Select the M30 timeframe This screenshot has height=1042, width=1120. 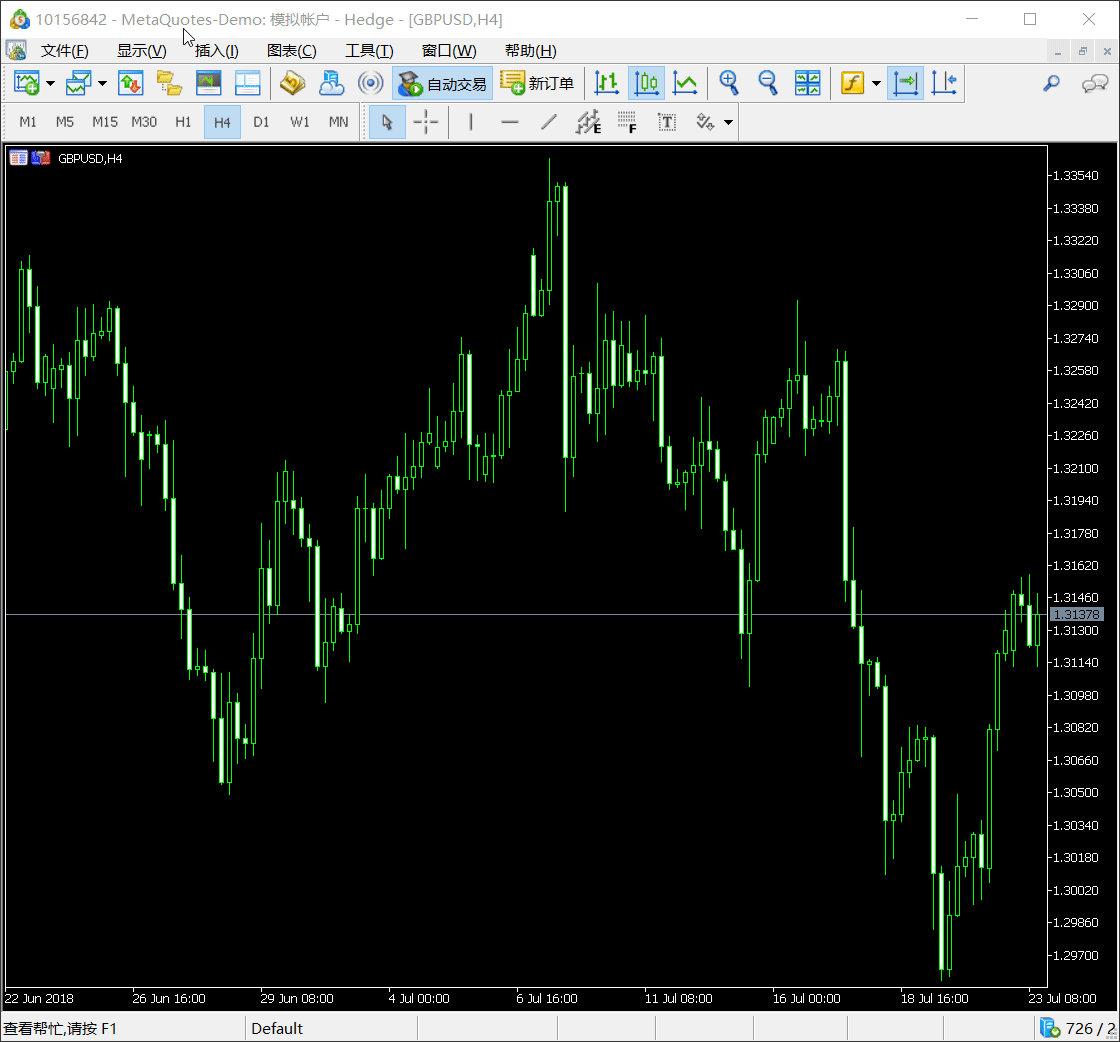click(144, 122)
